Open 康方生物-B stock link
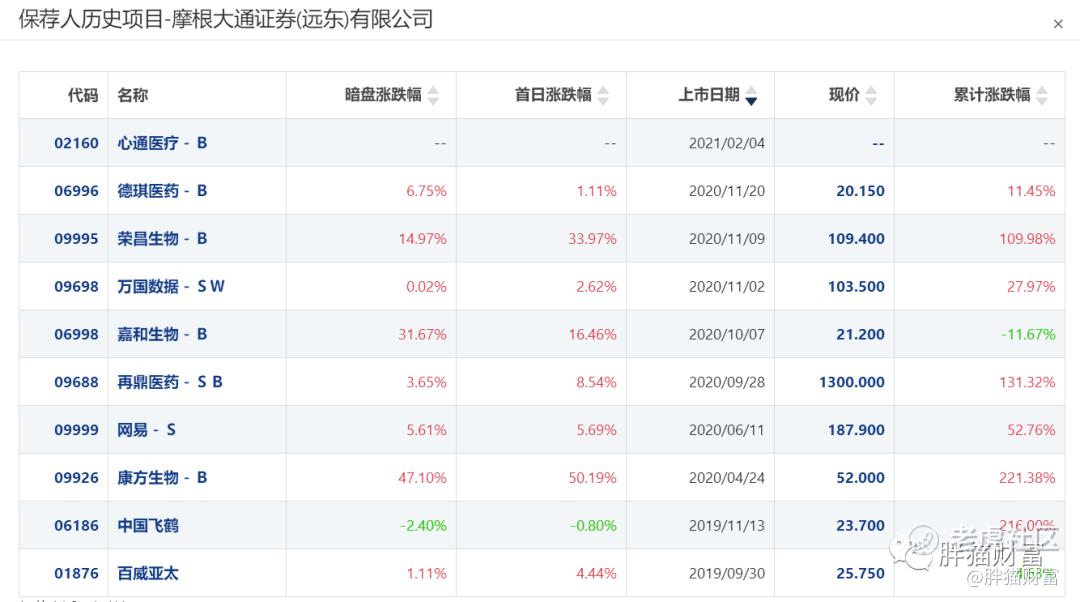The image size is (1080, 602). pyautogui.click(x=162, y=478)
